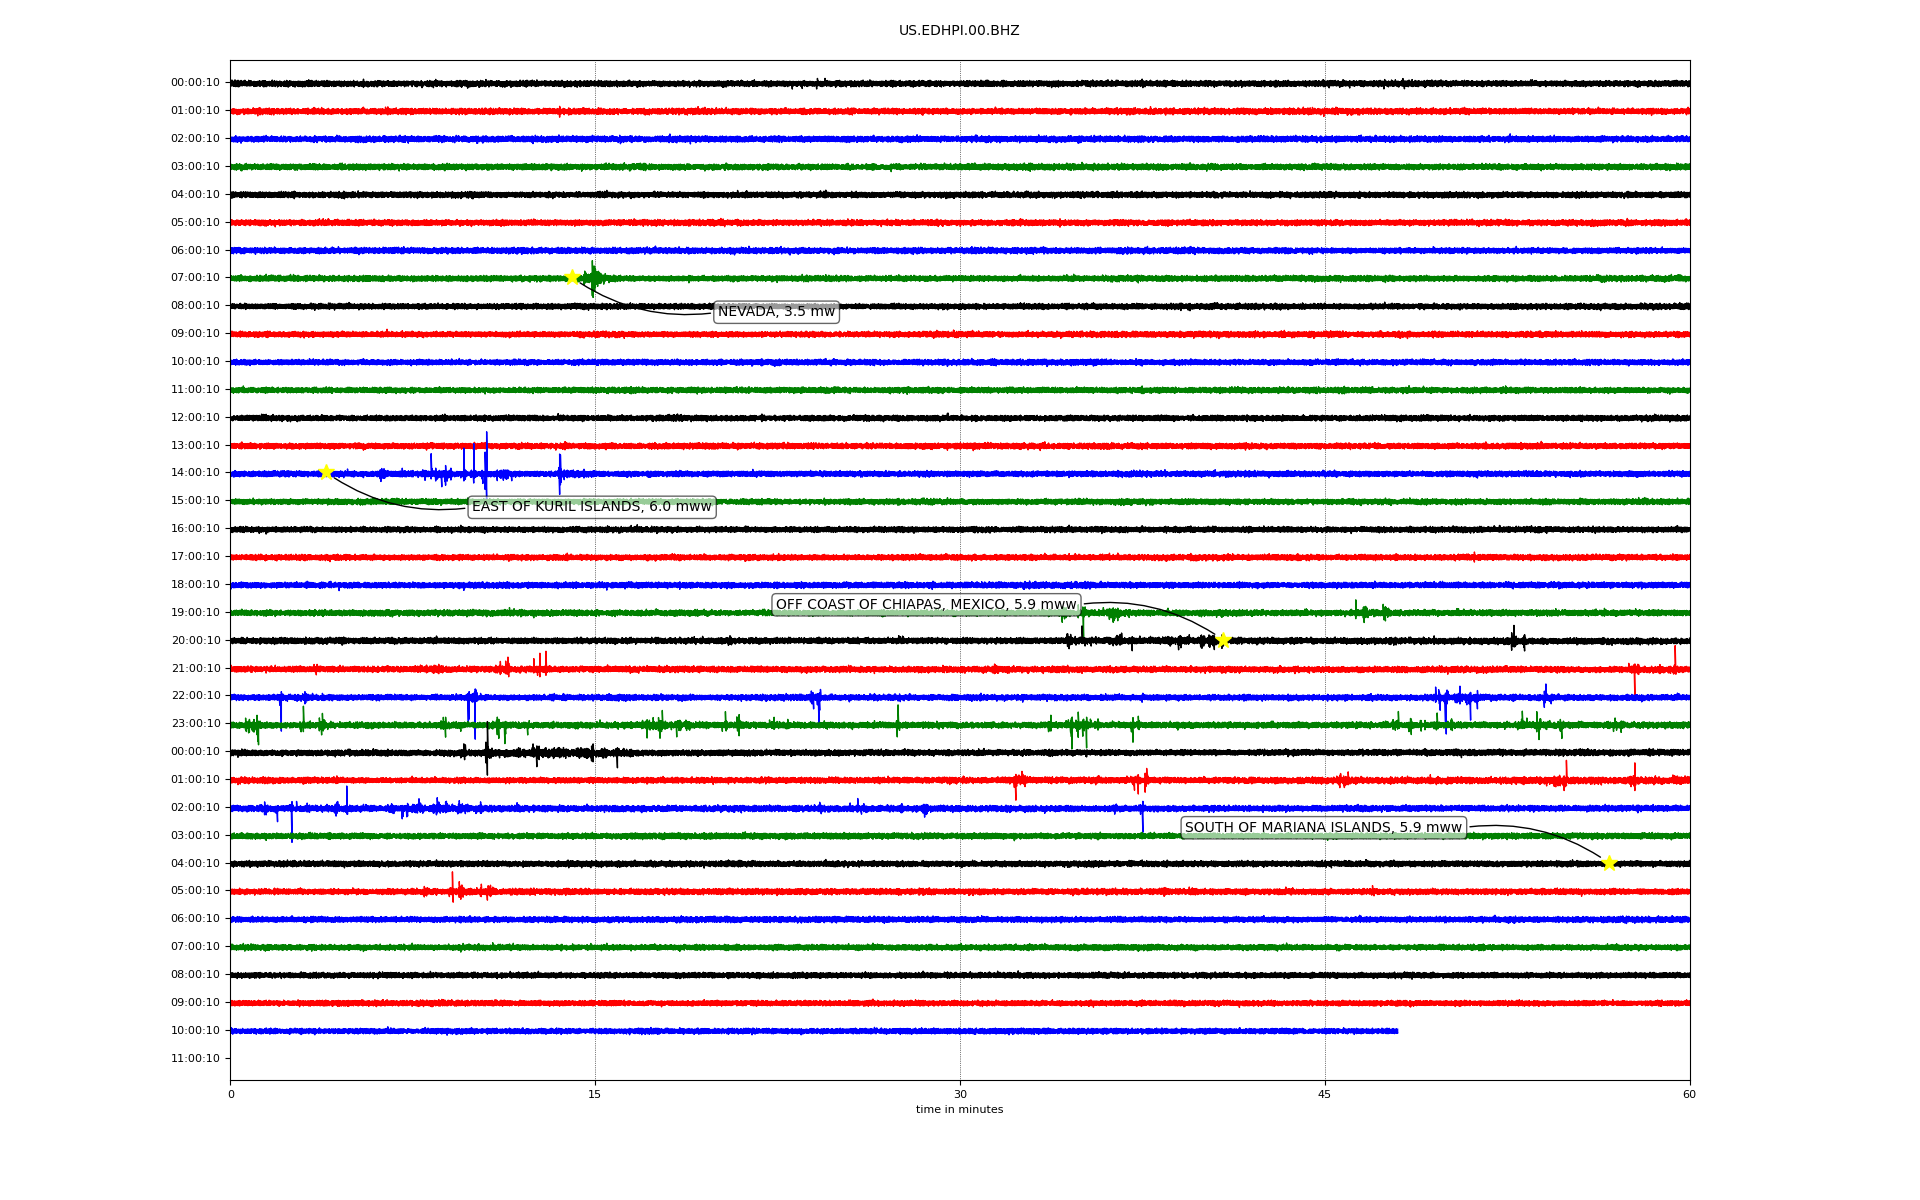Click the green waveform burst beside the Nevada star
Viewport: 1920px width, 1200px height.
pyautogui.click(x=594, y=277)
